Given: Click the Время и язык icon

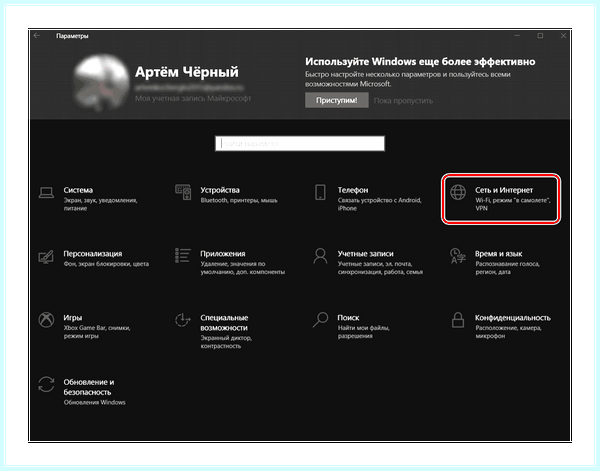Looking at the screenshot, I should pos(458,256).
